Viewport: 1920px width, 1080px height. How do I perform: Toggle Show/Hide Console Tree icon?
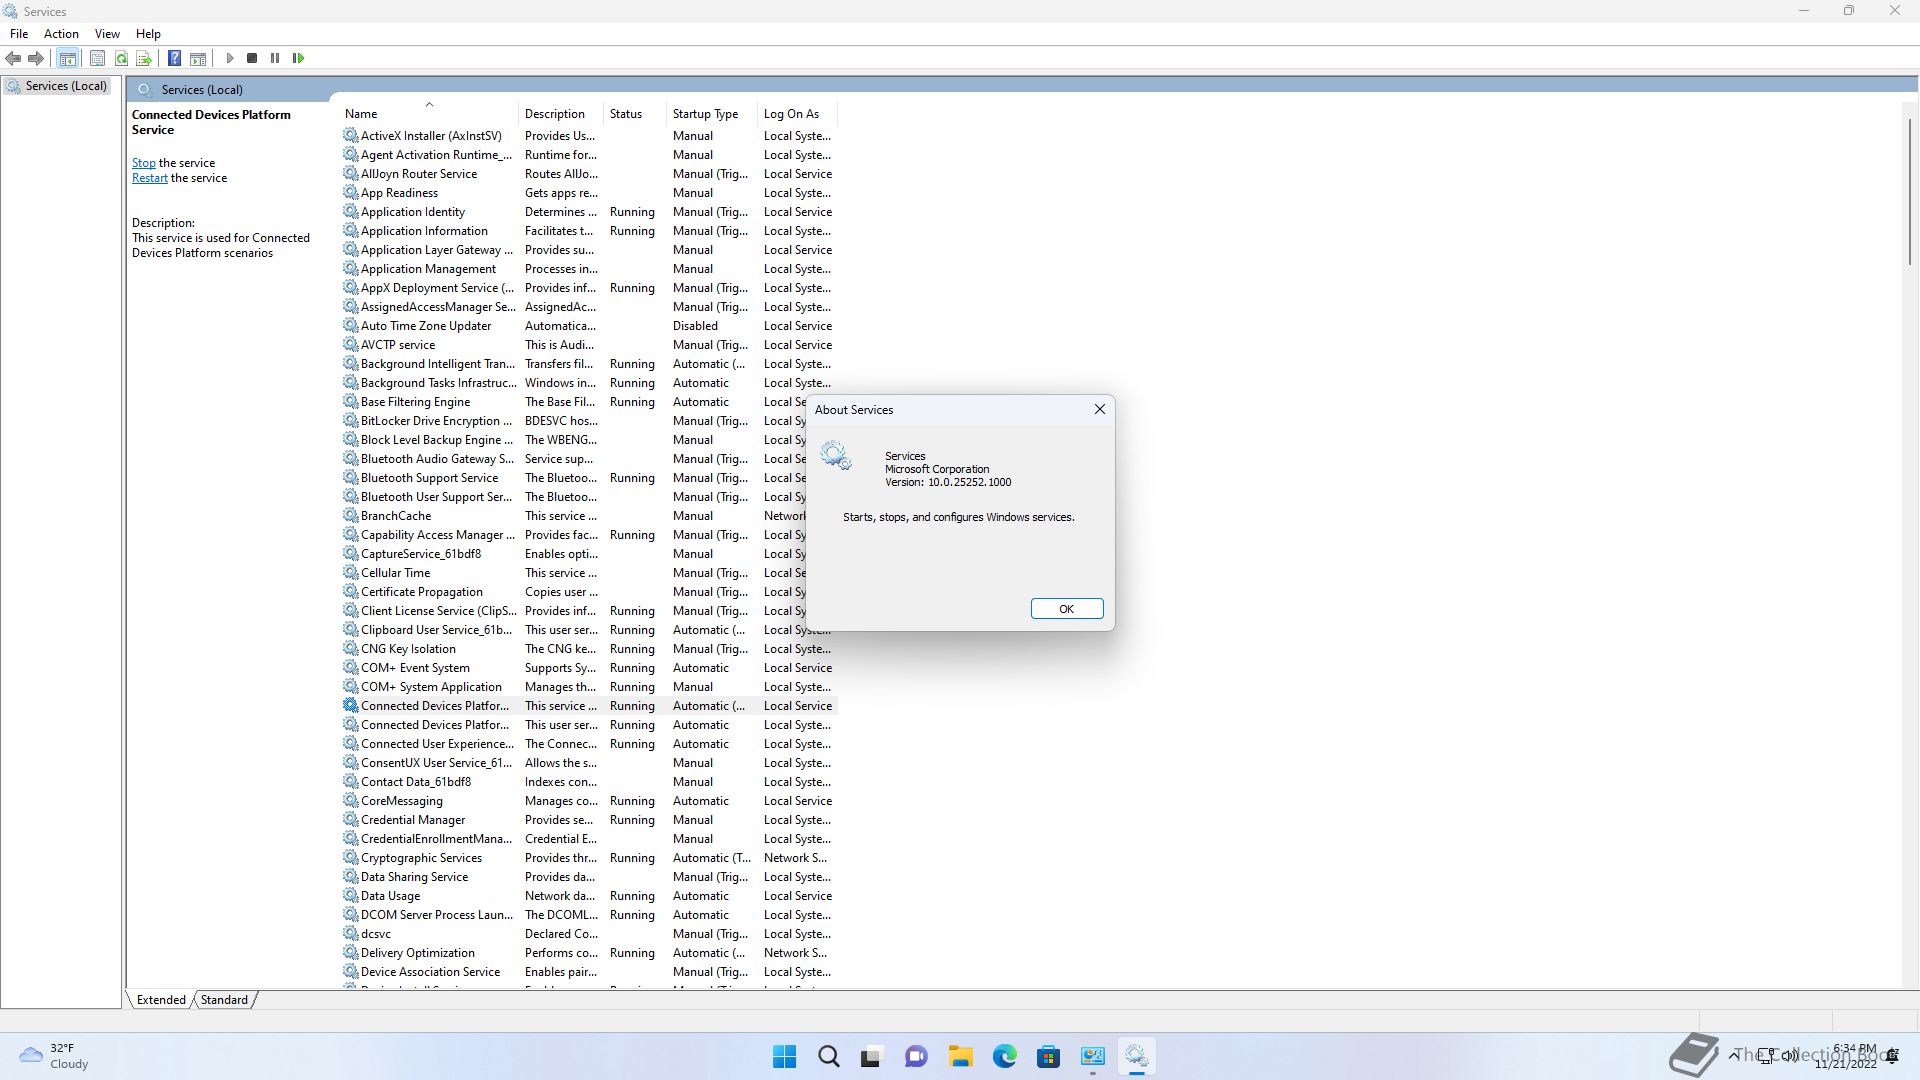click(x=67, y=58)
